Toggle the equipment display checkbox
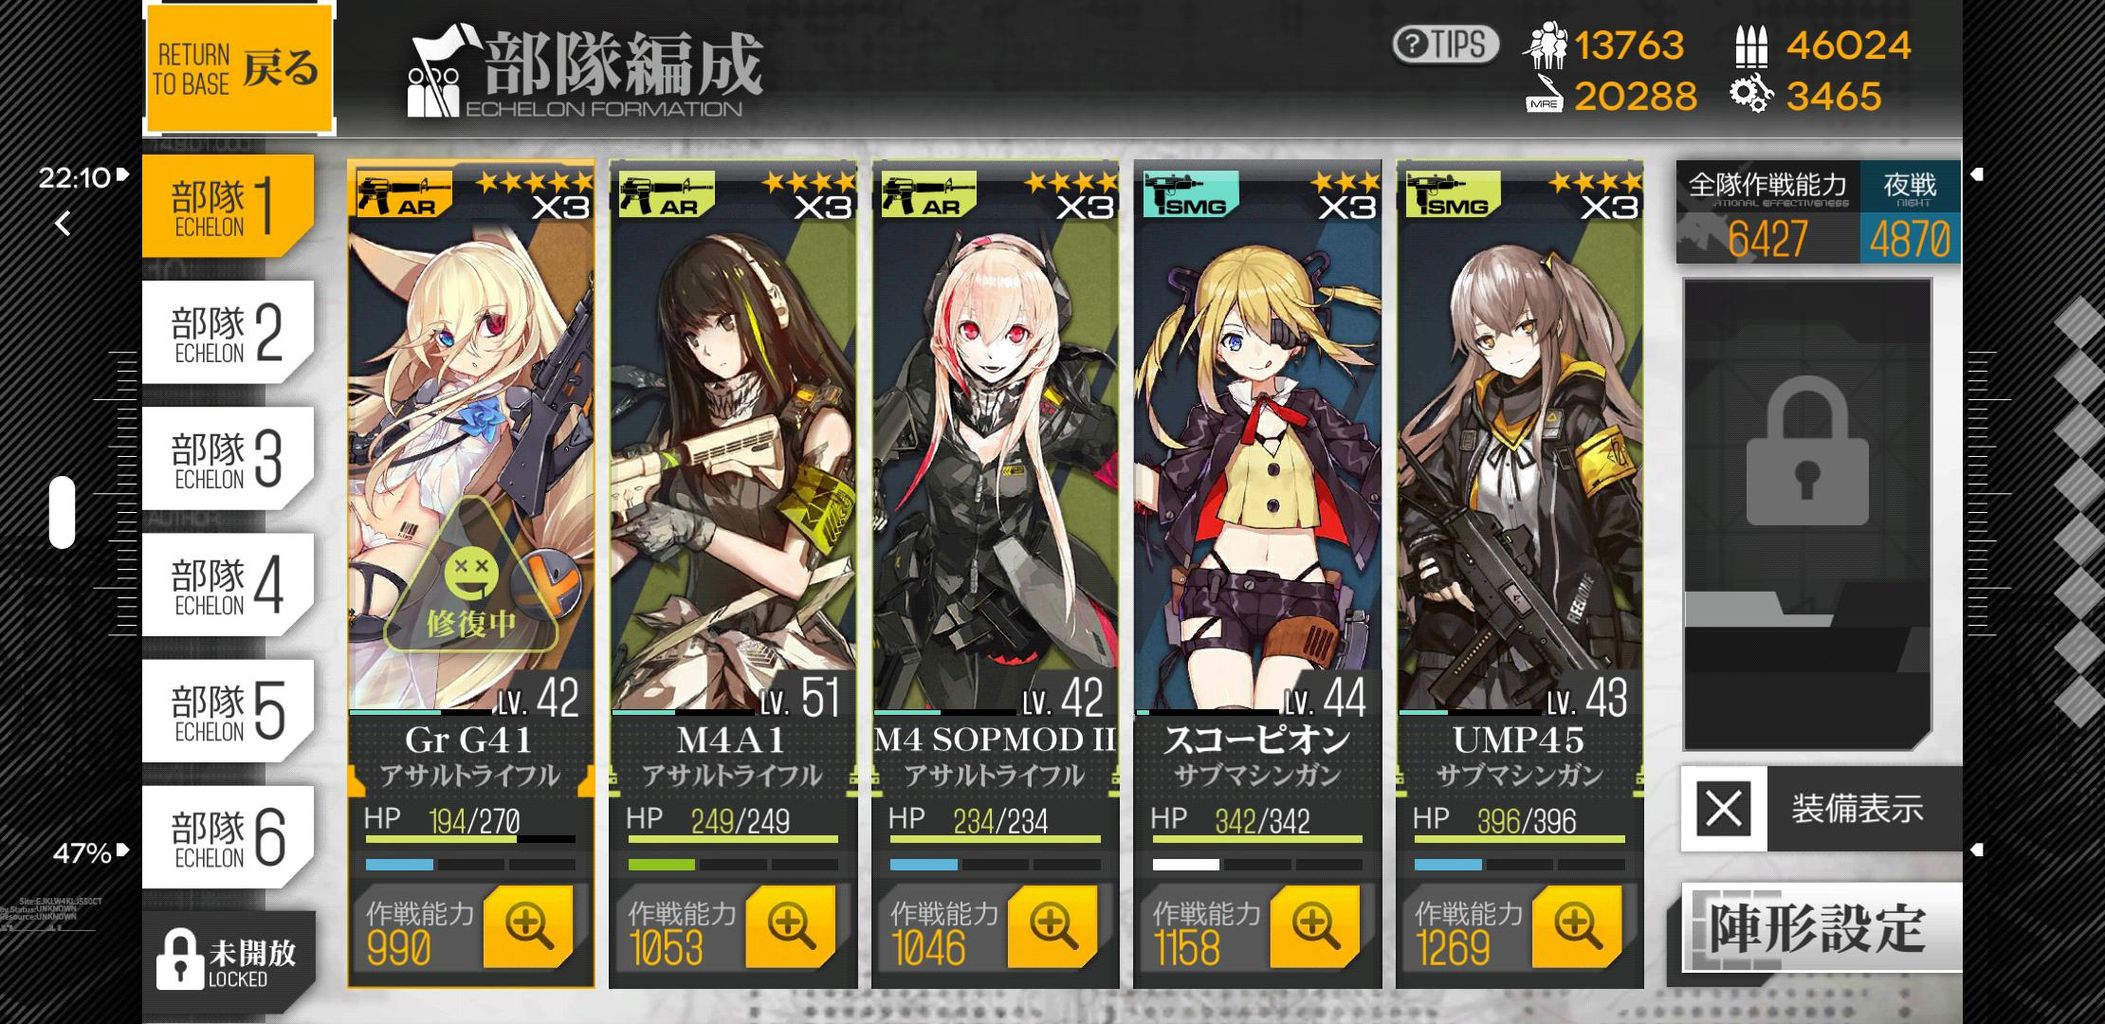The height and width of the screenshot is (1024, 2105). pyautogui.click(x=1723, y=808)
